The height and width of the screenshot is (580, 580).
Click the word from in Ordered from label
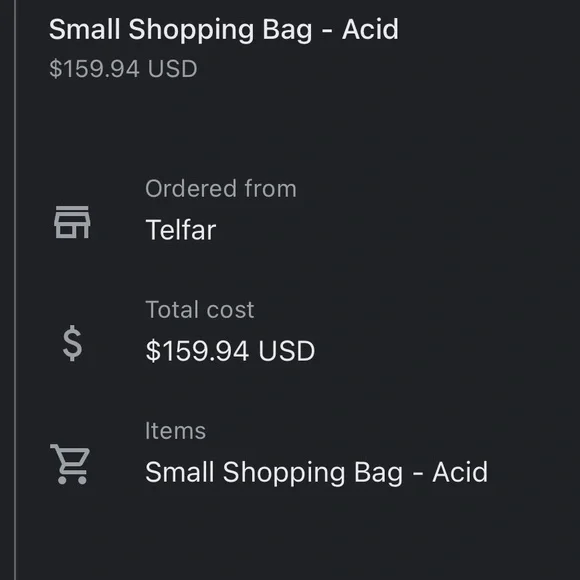[271, 188]
